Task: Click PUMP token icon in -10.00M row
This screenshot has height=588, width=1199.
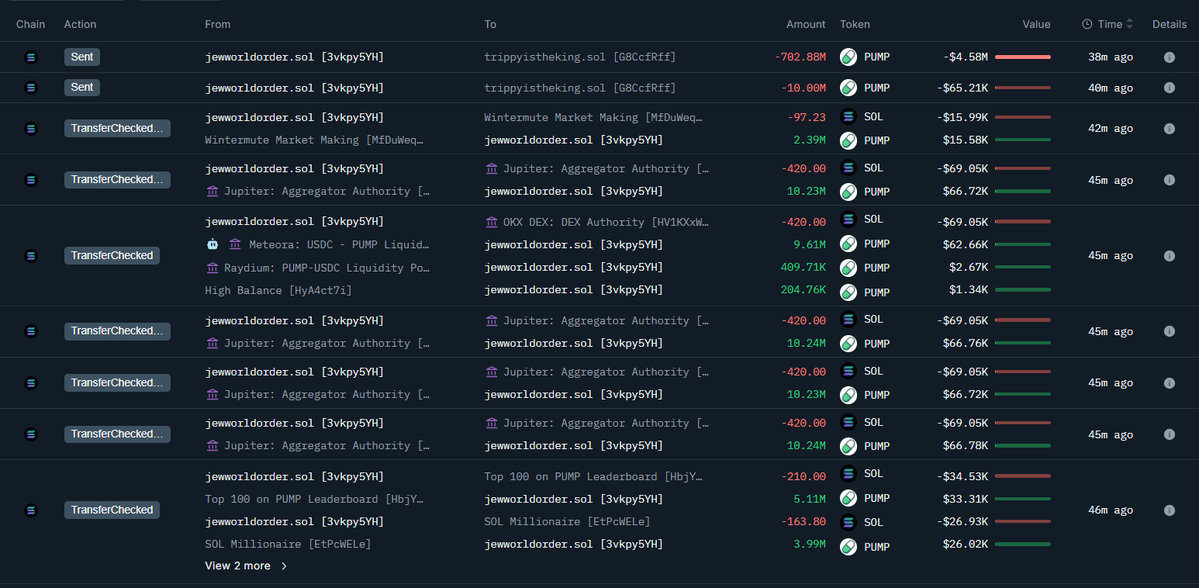Action: [x=848, y=88]
